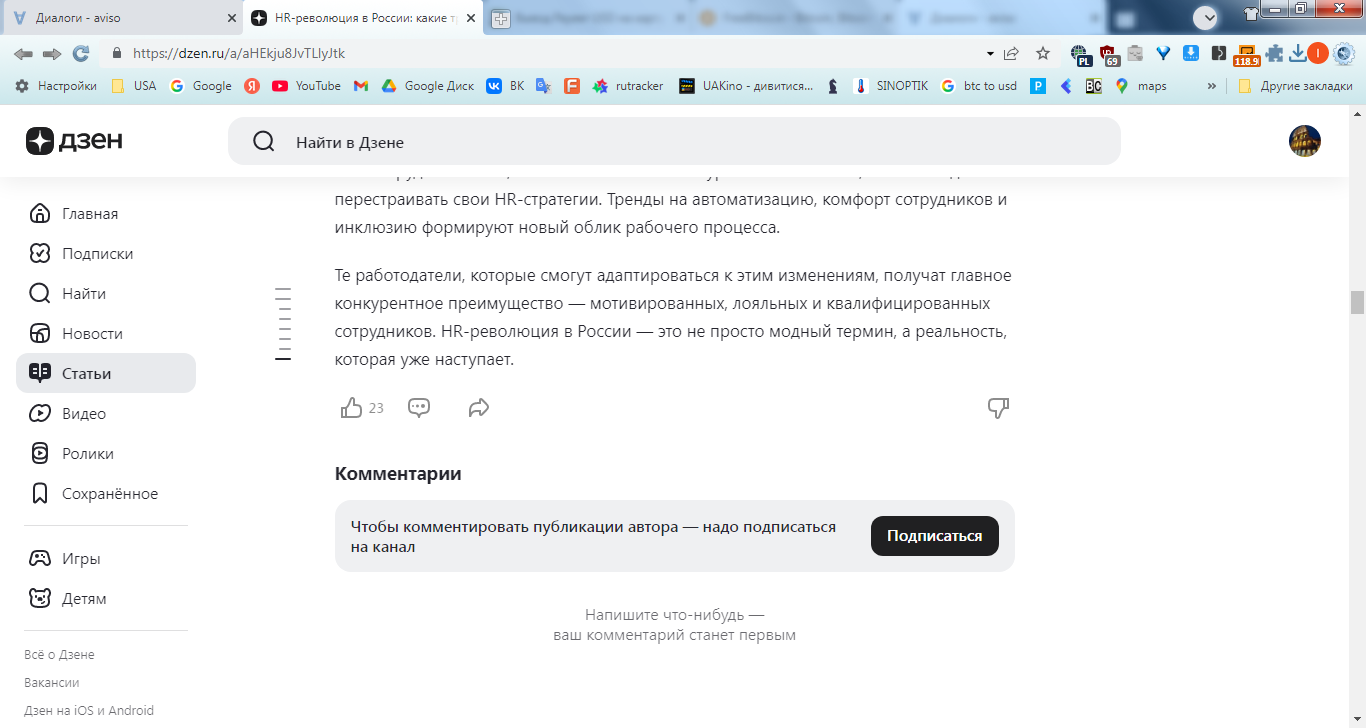Like the article with the thumbs-up icon
The width and height of the screenshot is (1366, 728).
[352, 408]
